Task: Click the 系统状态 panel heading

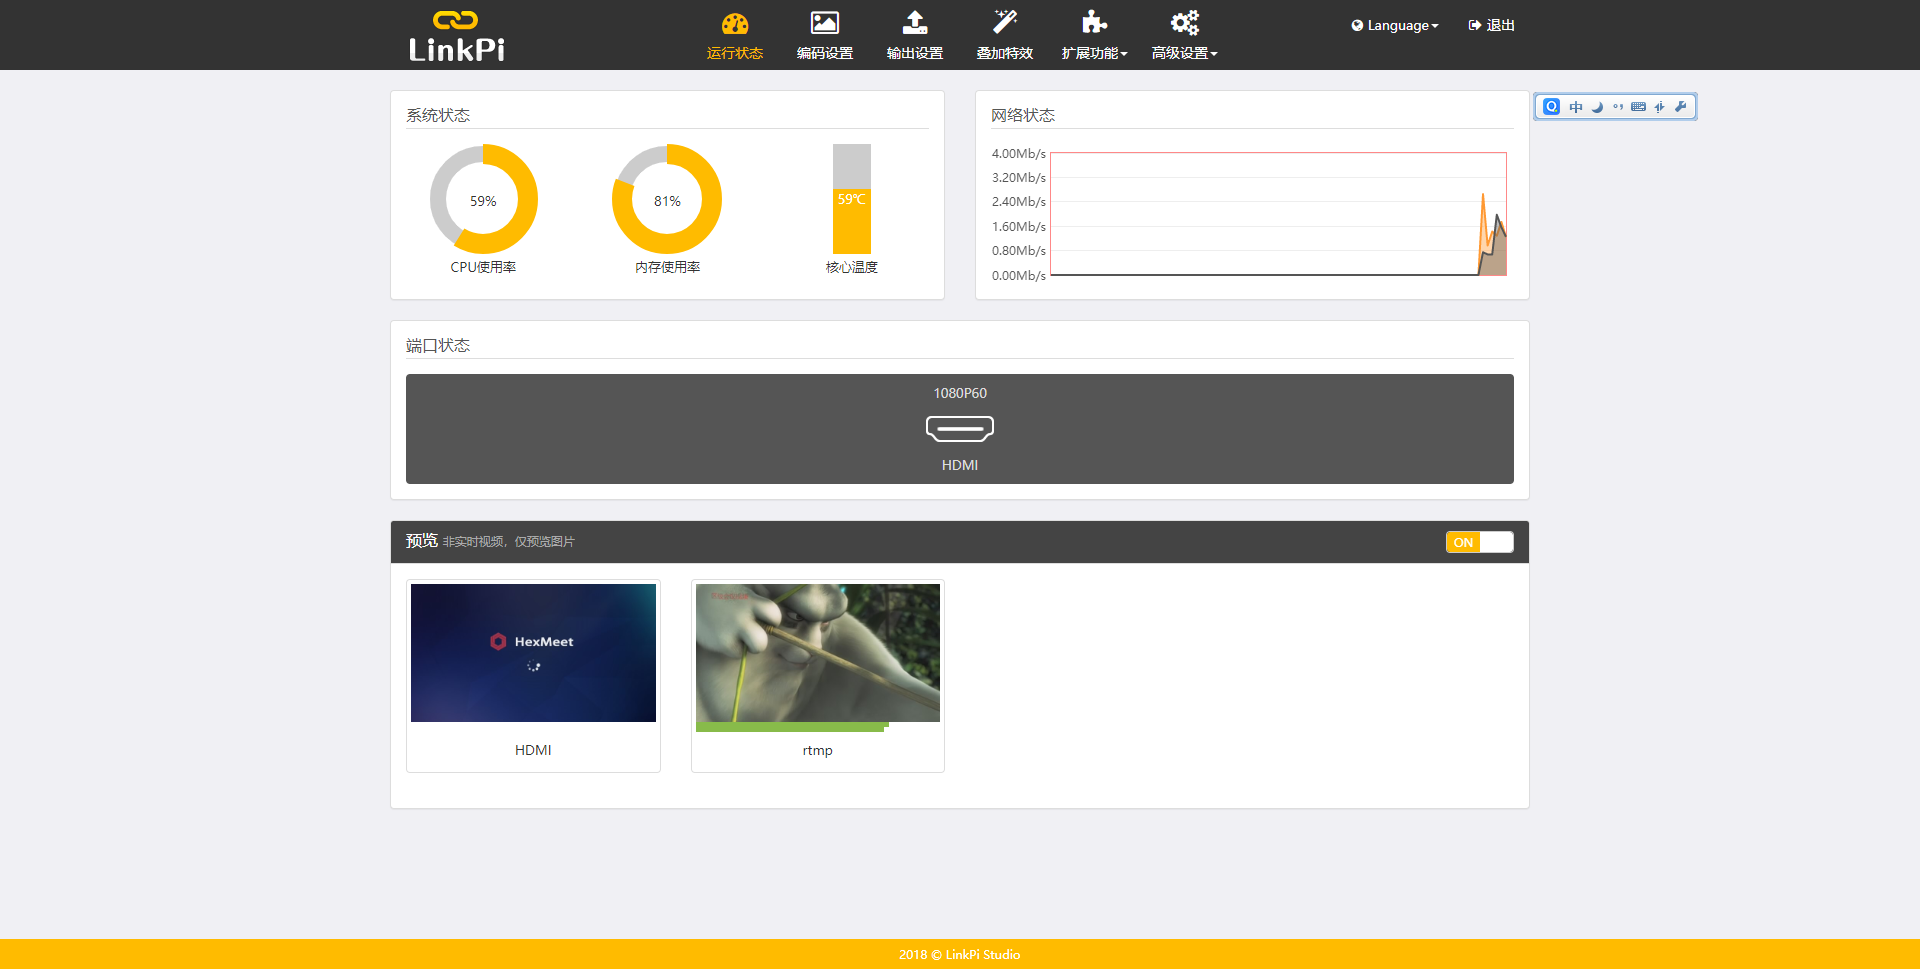Action: (x=438, y=115)
